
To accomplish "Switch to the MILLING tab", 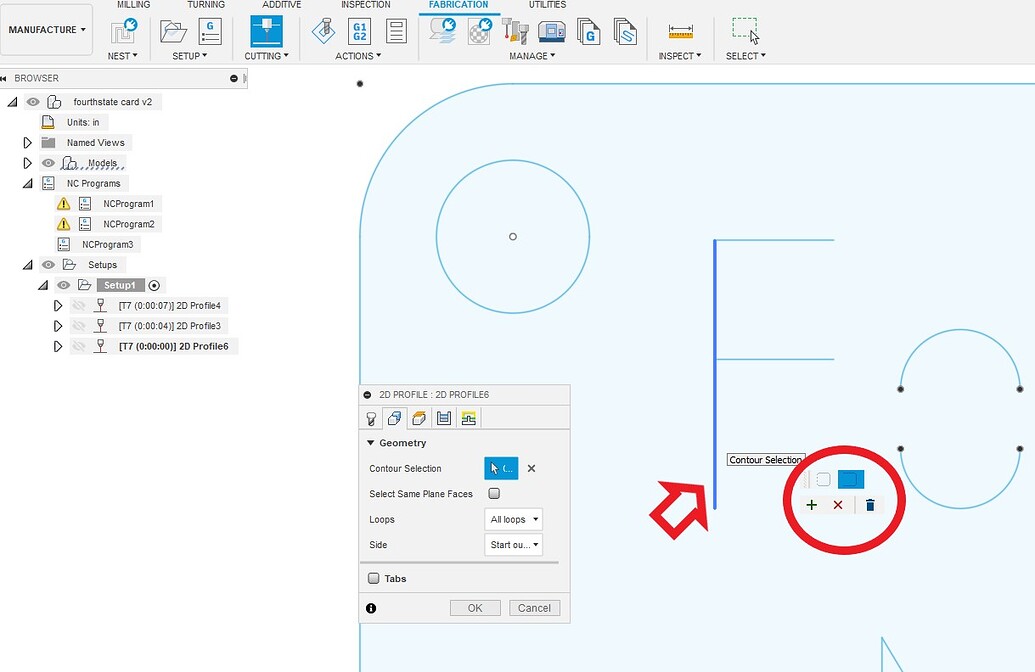I will 133,5.
